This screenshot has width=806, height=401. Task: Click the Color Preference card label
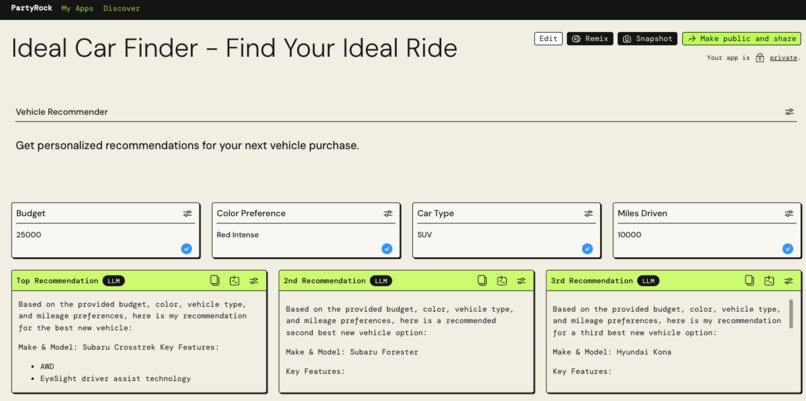pos(251,213)
